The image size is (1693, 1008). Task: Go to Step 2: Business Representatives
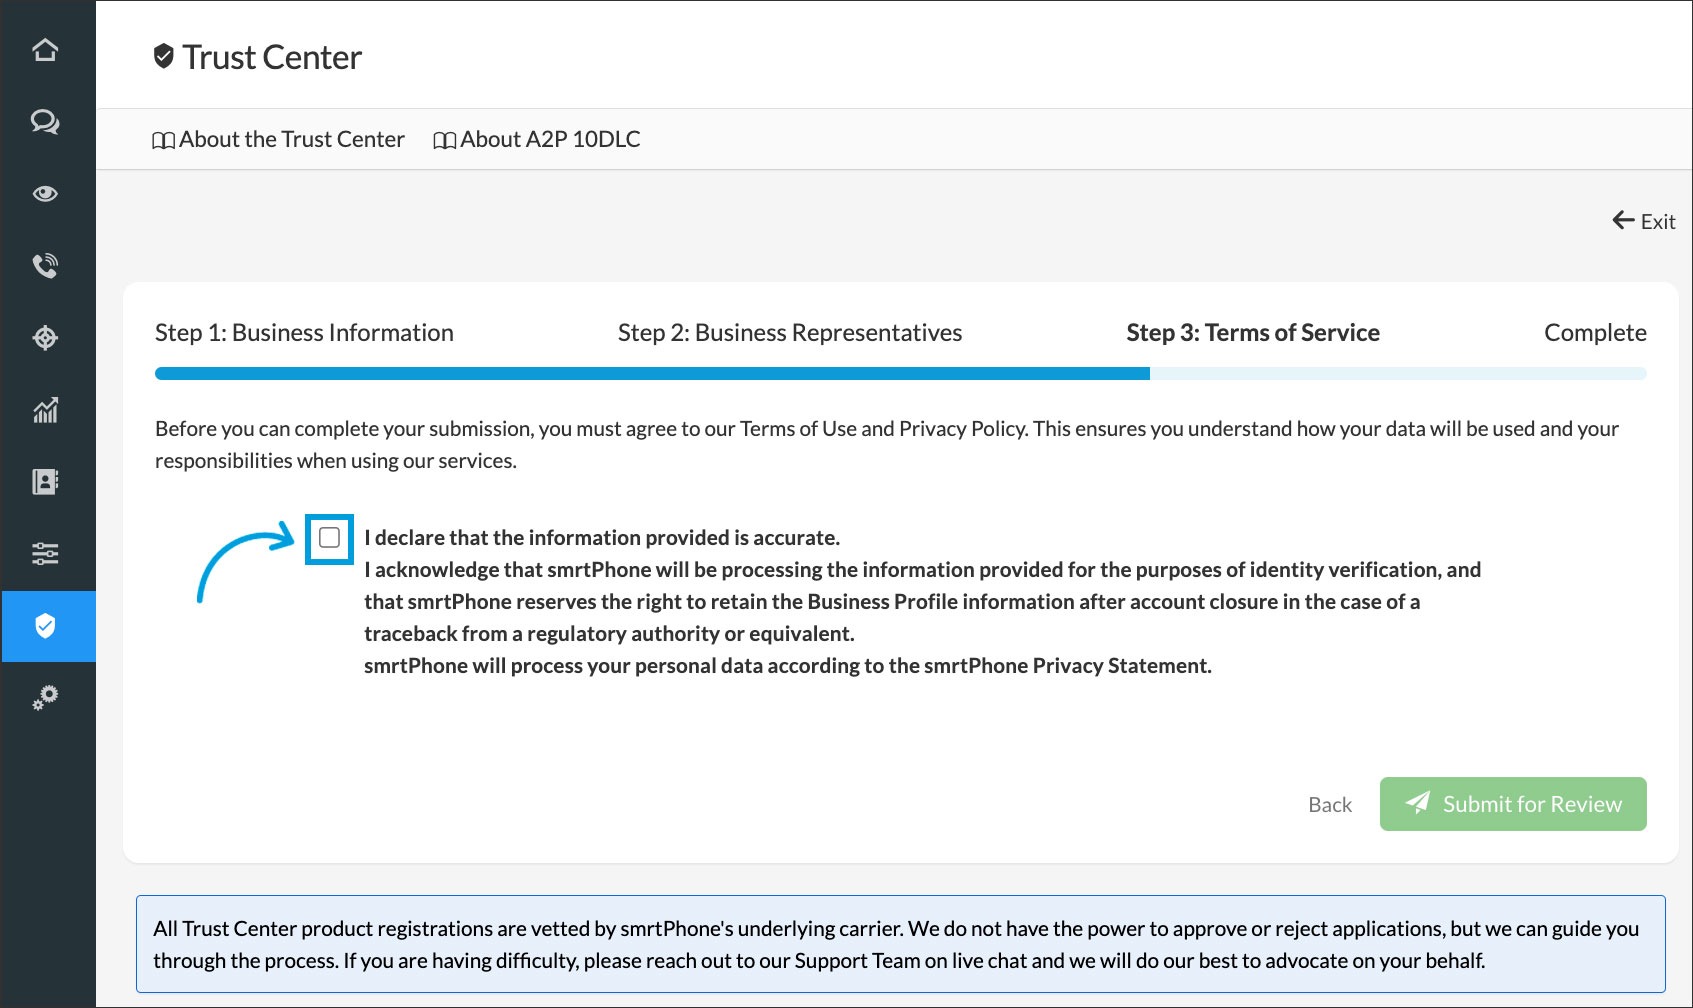(x=789, y=333)
